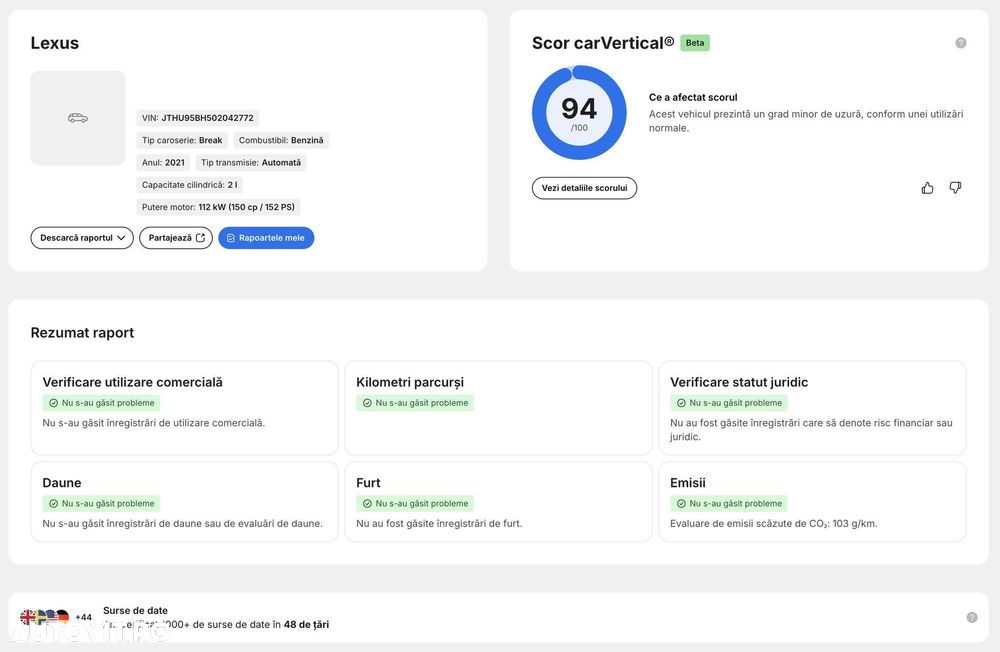Click the Rezumat raport heading
1000x652 pixels.
coord(82,333)
